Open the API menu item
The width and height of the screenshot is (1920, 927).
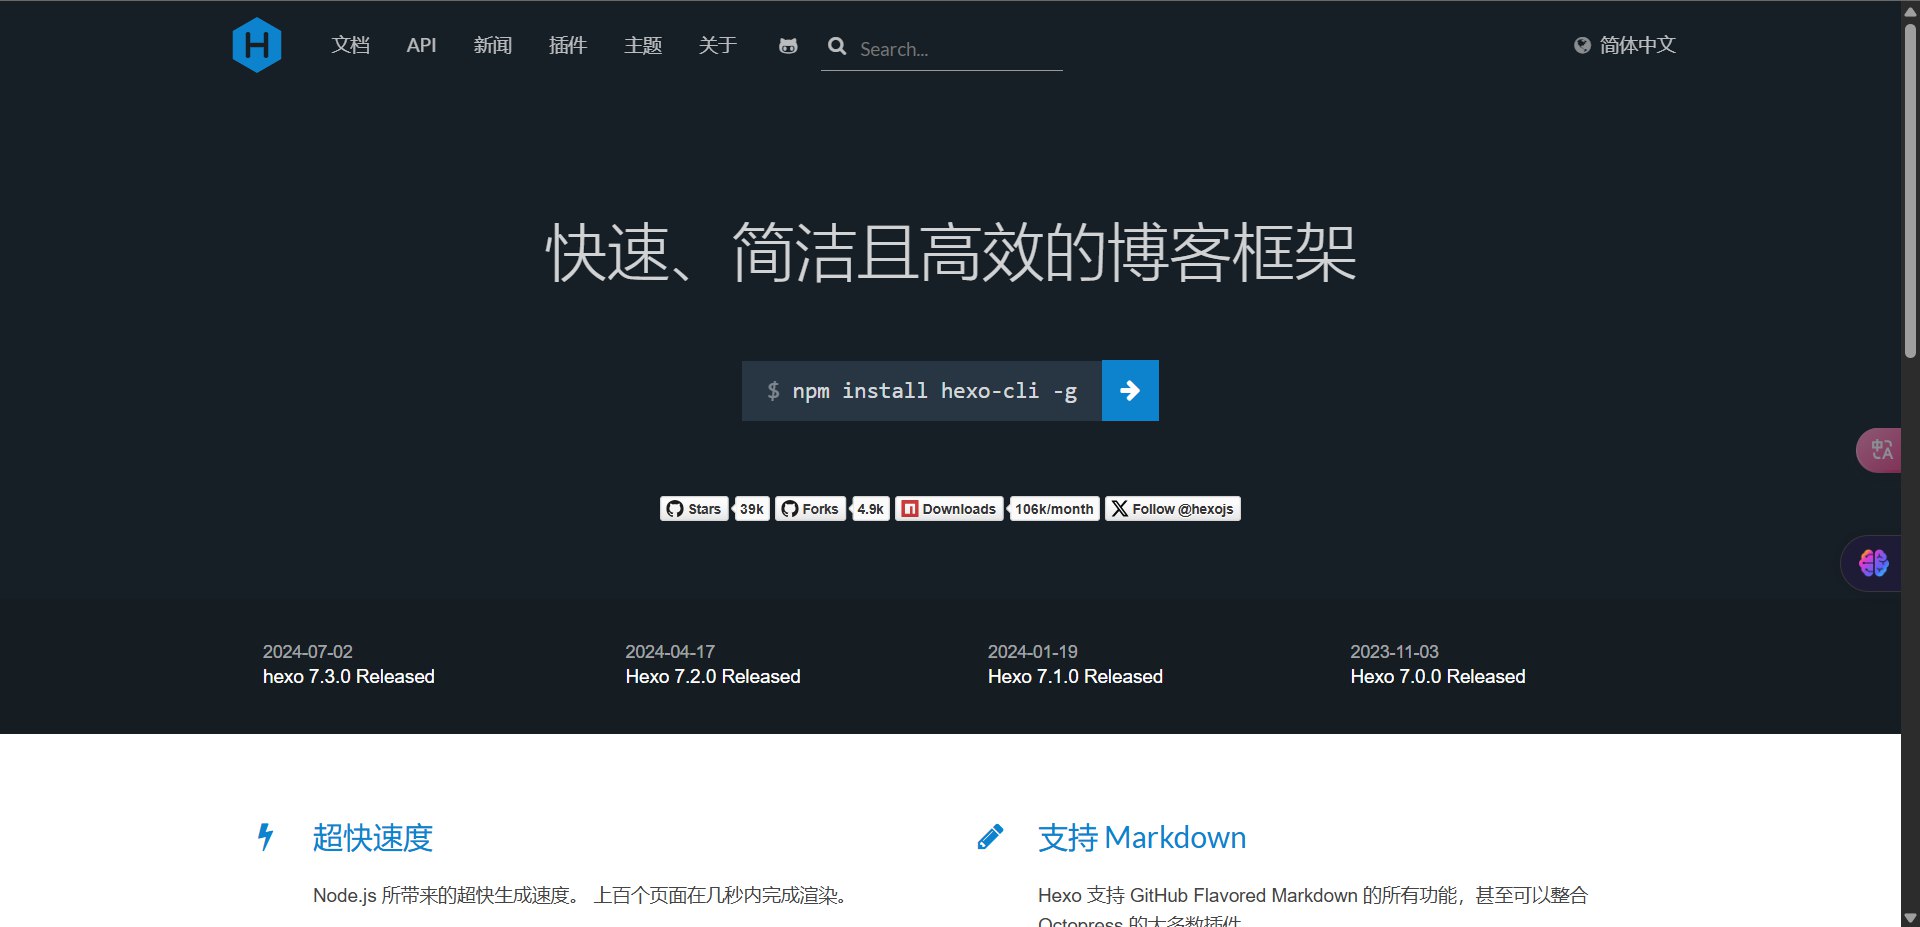(x=421, y=45)
